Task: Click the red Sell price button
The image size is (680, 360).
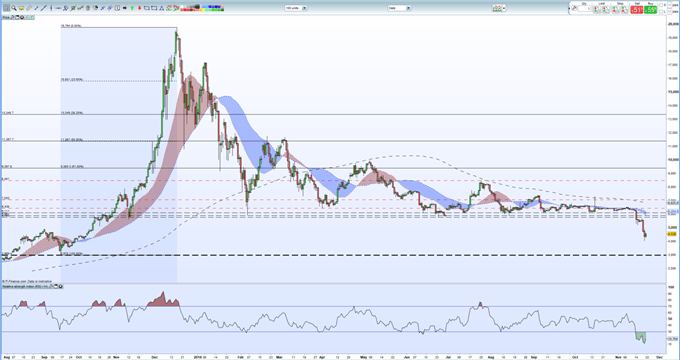Action: 637,10
